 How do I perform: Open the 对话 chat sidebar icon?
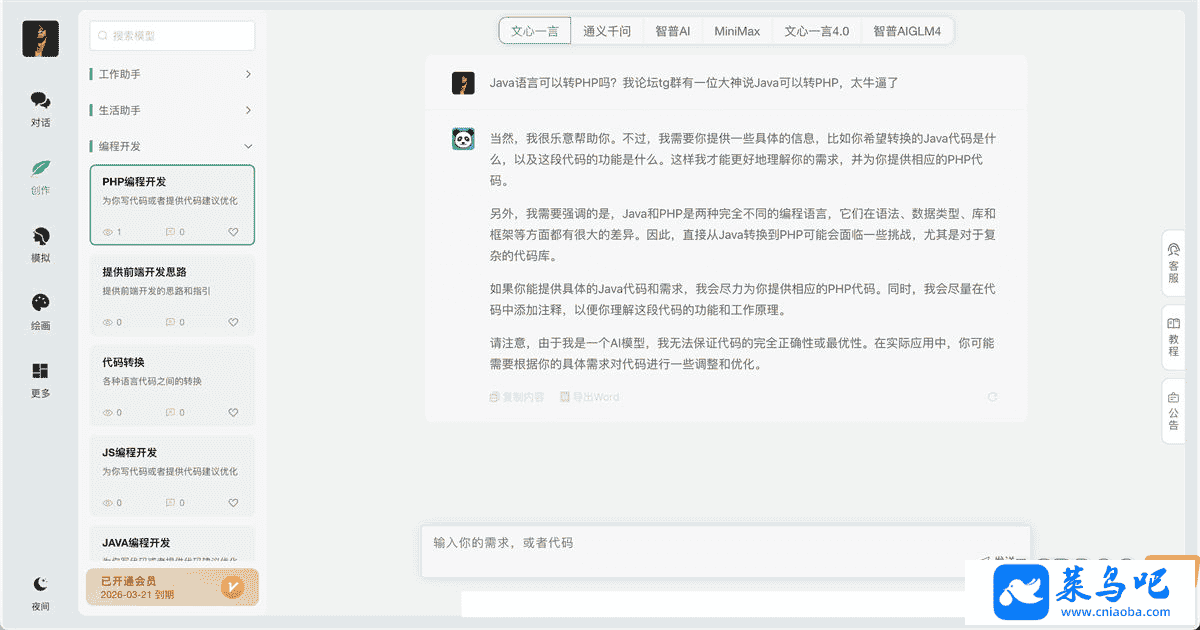point(40,101)
